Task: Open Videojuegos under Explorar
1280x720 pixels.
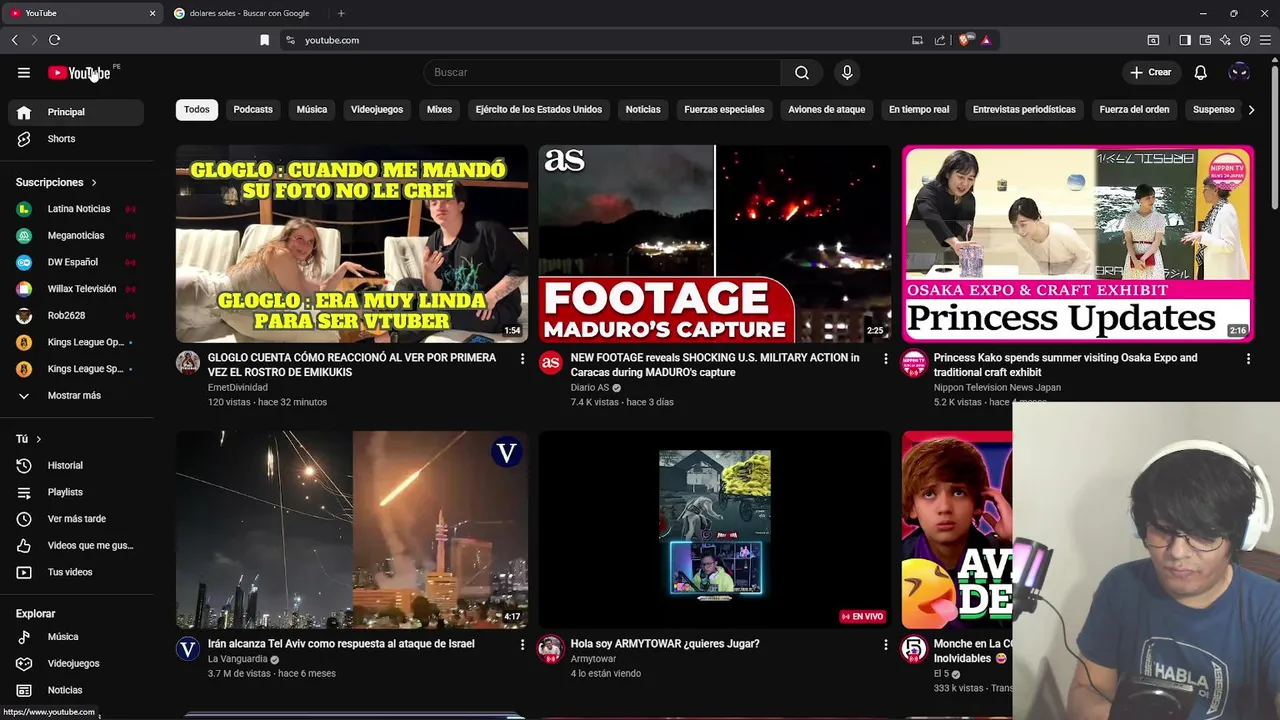Action: 76,663
